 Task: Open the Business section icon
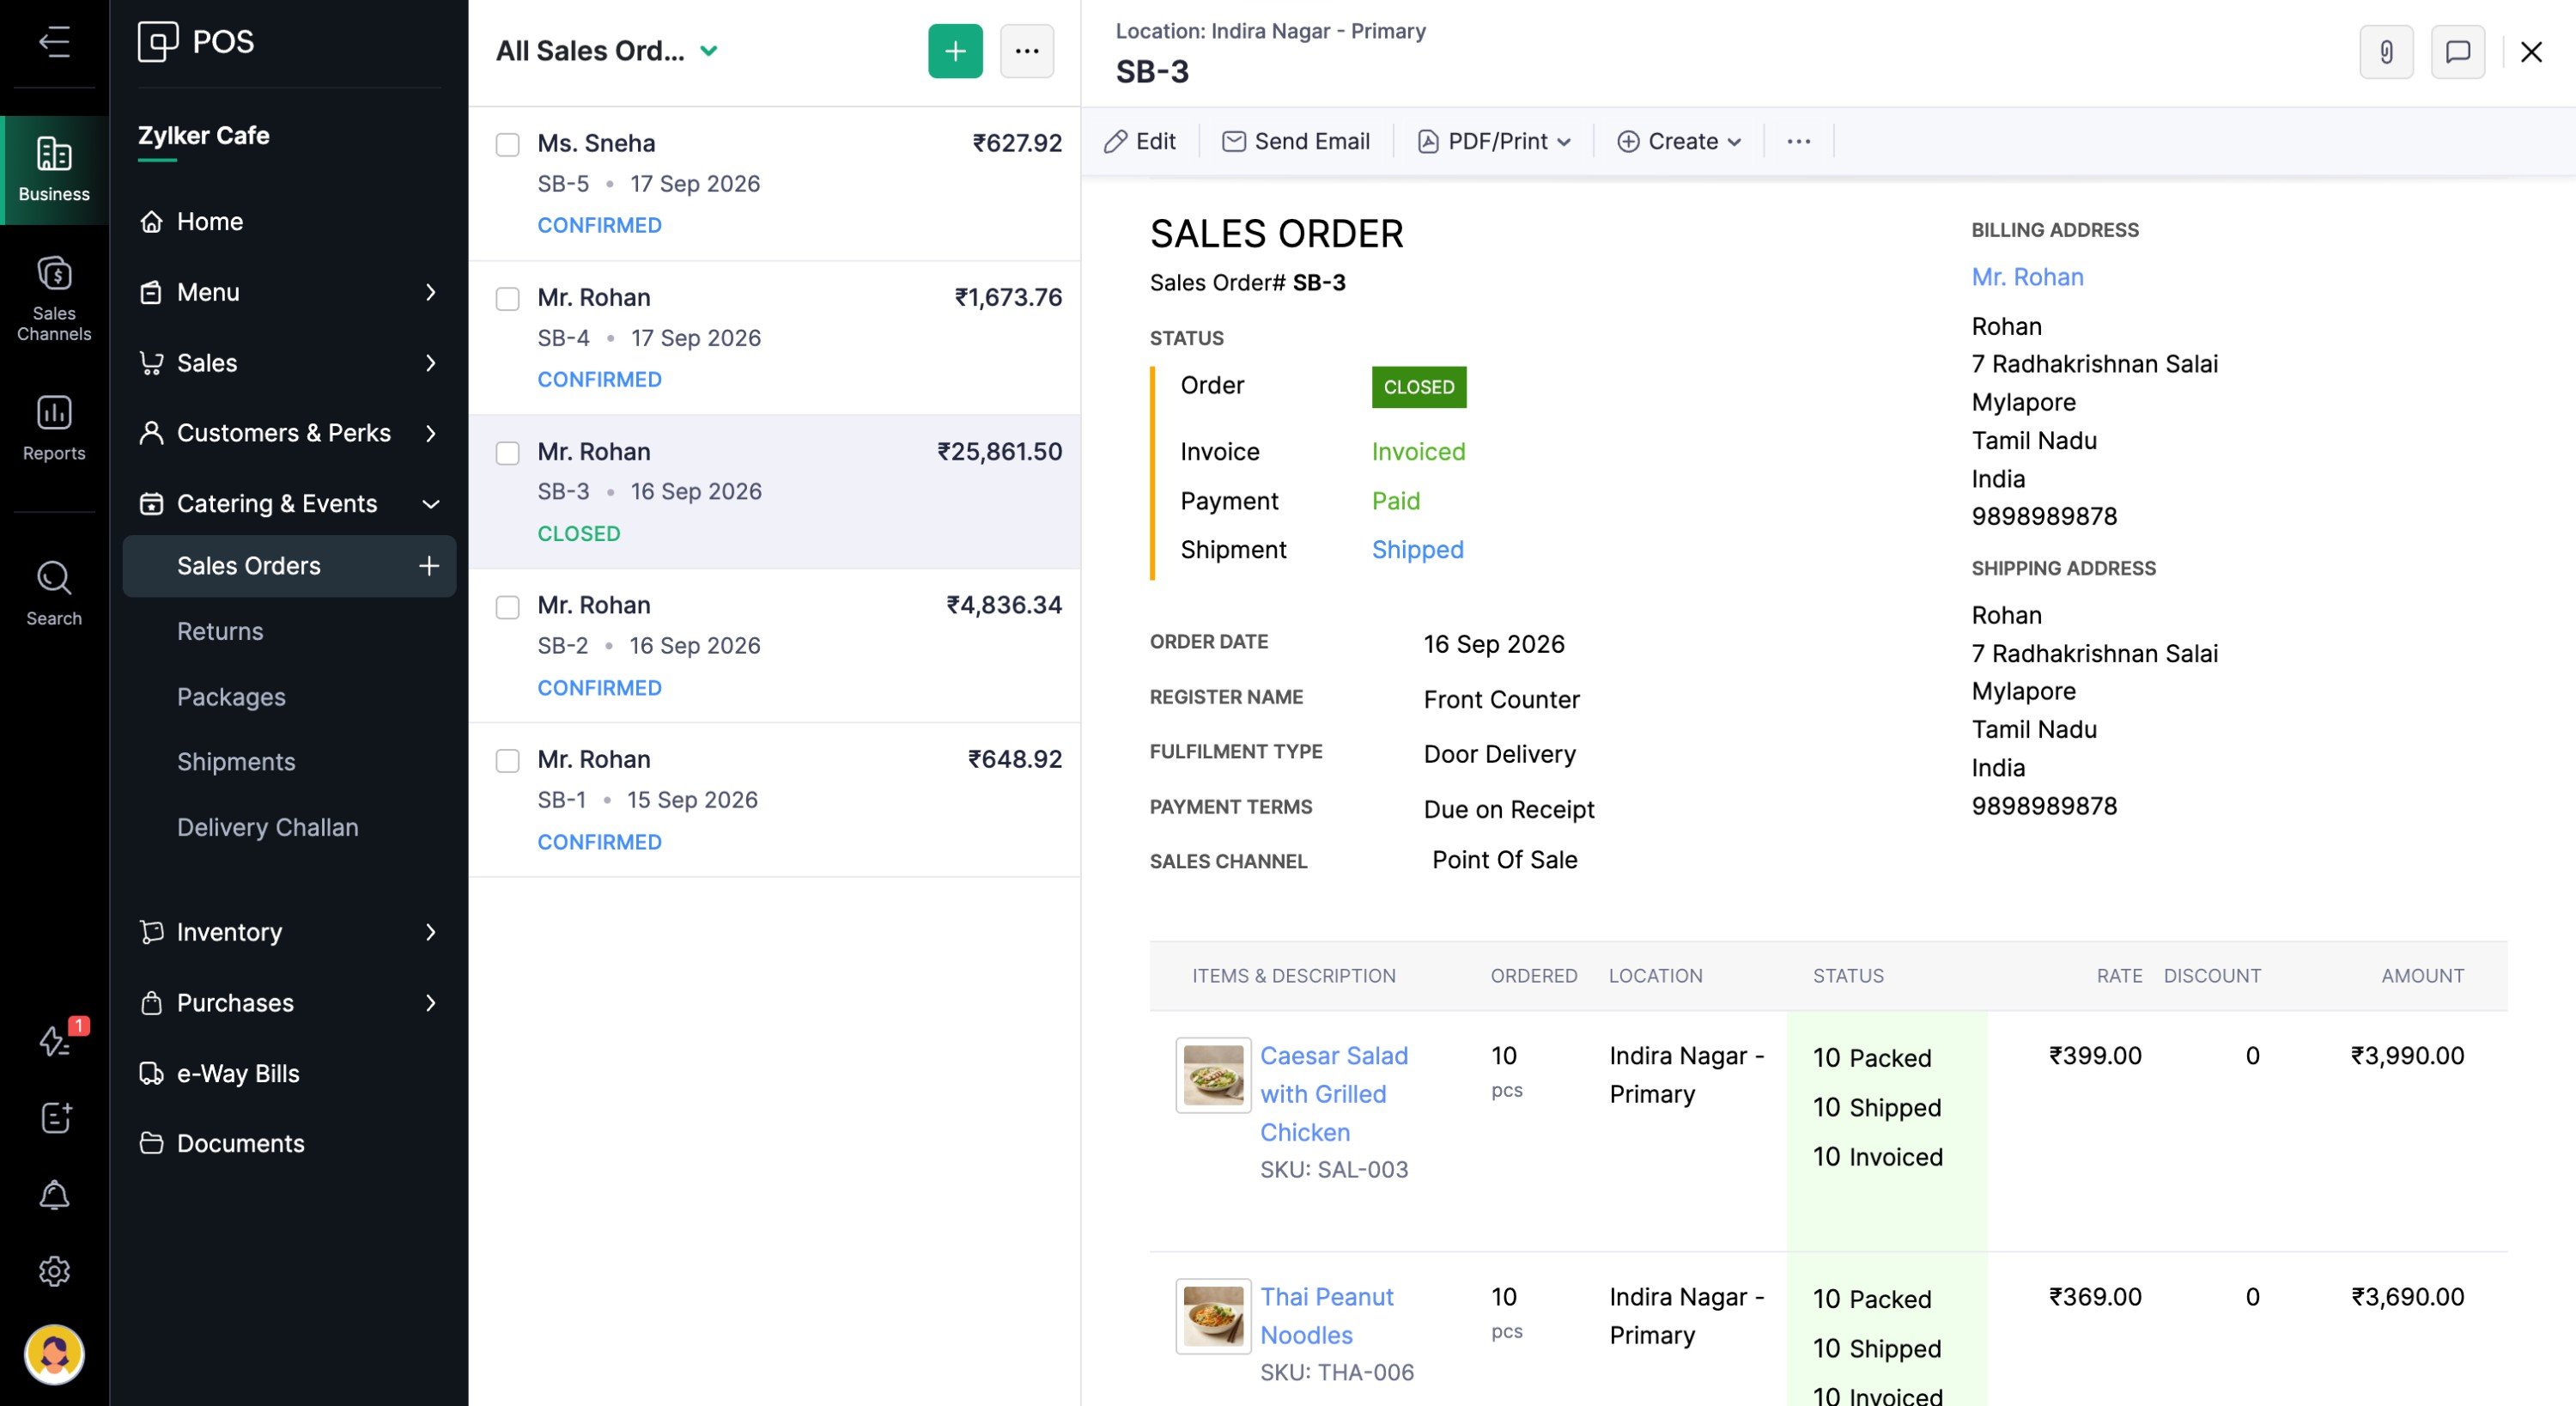pos(54,170)
